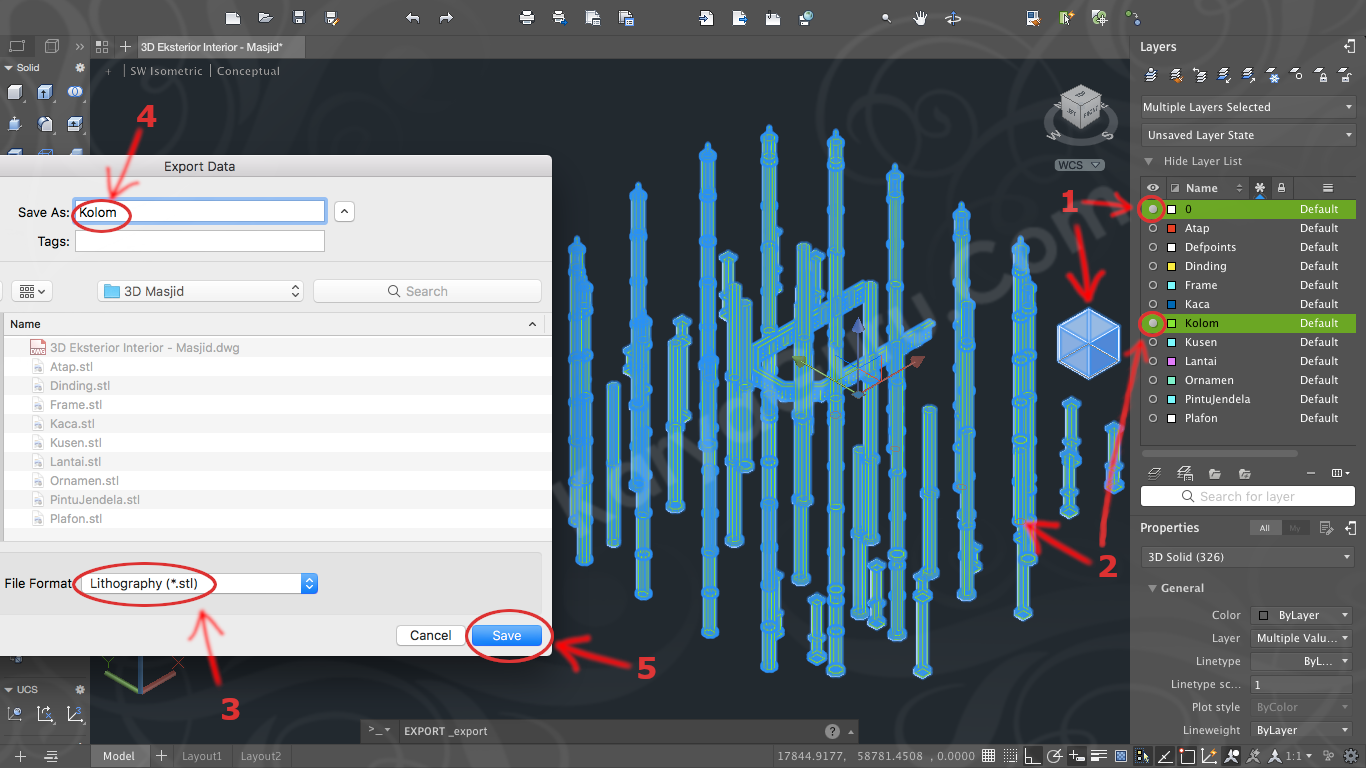The image size is (1366, 768).
Task: Toggle visibility of the Kolom layer
Action: click(1153, 323)
